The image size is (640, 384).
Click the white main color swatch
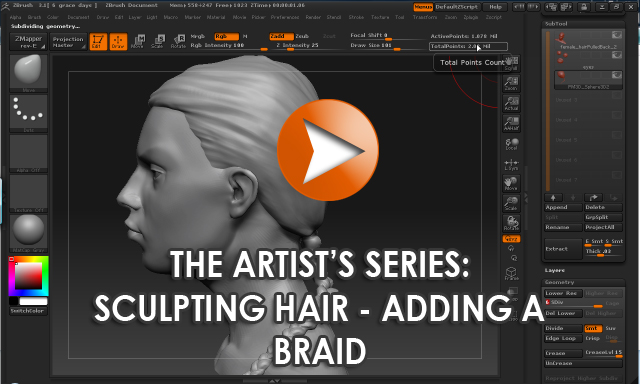[33, 301]
